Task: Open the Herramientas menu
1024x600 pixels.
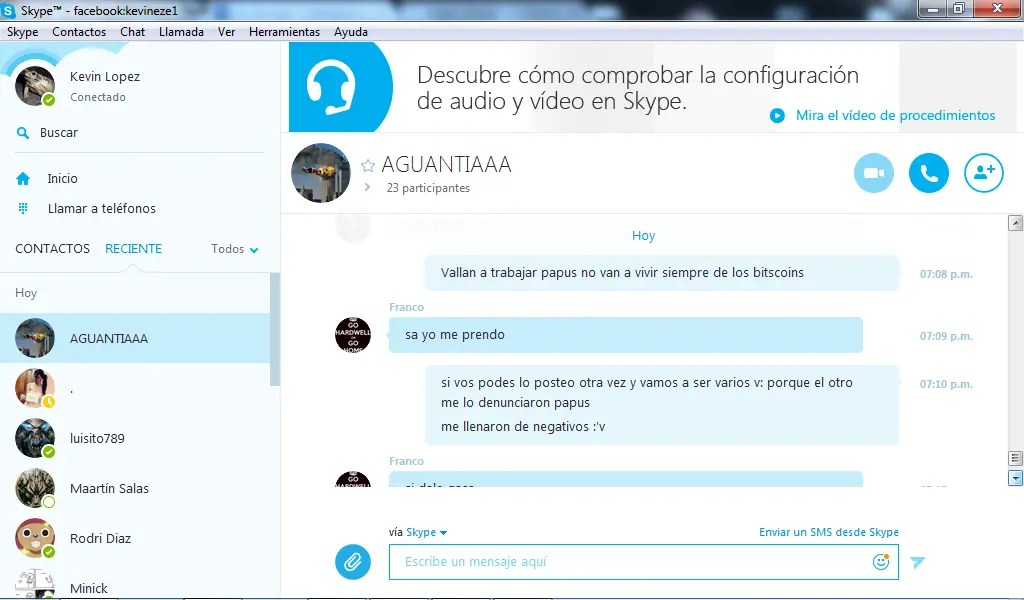Action: (x=284, y=31)
